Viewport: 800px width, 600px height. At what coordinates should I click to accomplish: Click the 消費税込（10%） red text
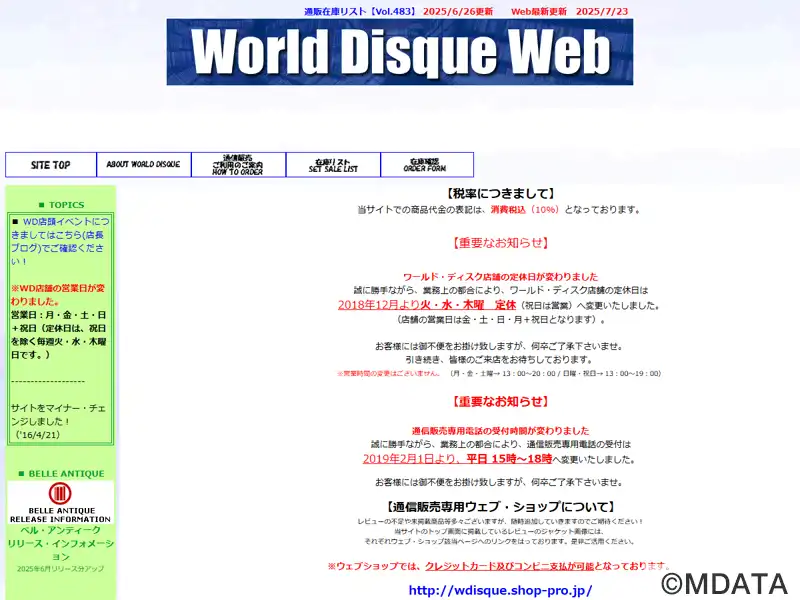coord(524,209)
